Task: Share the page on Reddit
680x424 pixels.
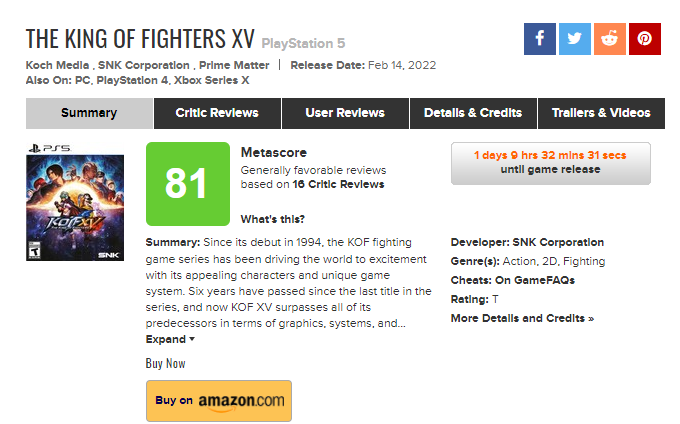Action: (610, 39)
